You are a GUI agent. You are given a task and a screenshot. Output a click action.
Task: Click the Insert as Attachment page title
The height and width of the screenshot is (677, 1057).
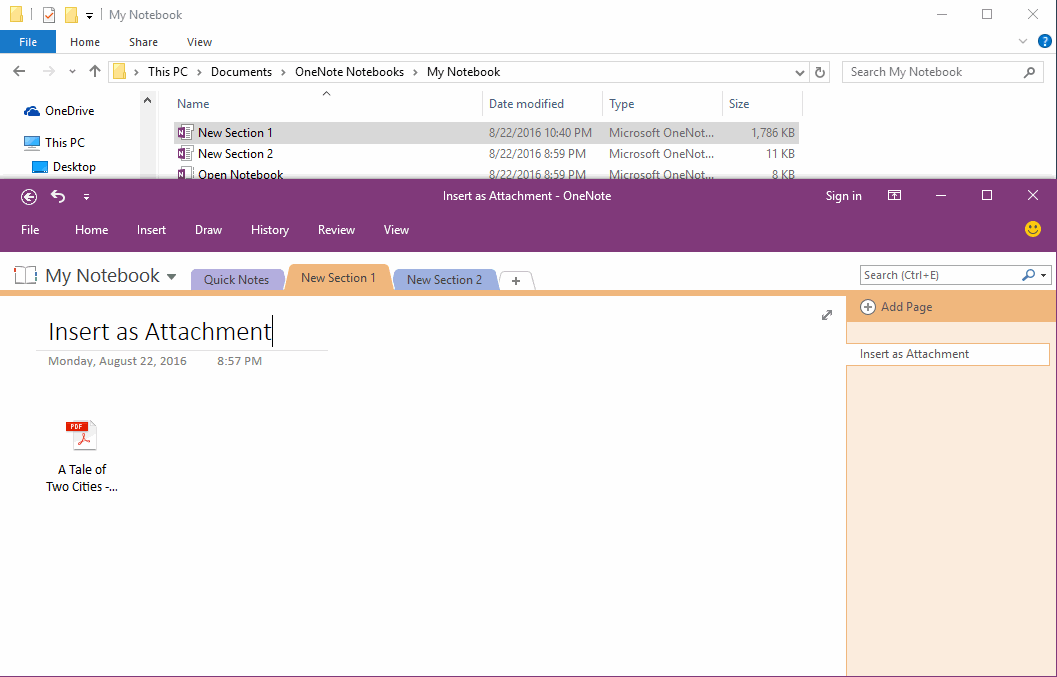(160, 331)
